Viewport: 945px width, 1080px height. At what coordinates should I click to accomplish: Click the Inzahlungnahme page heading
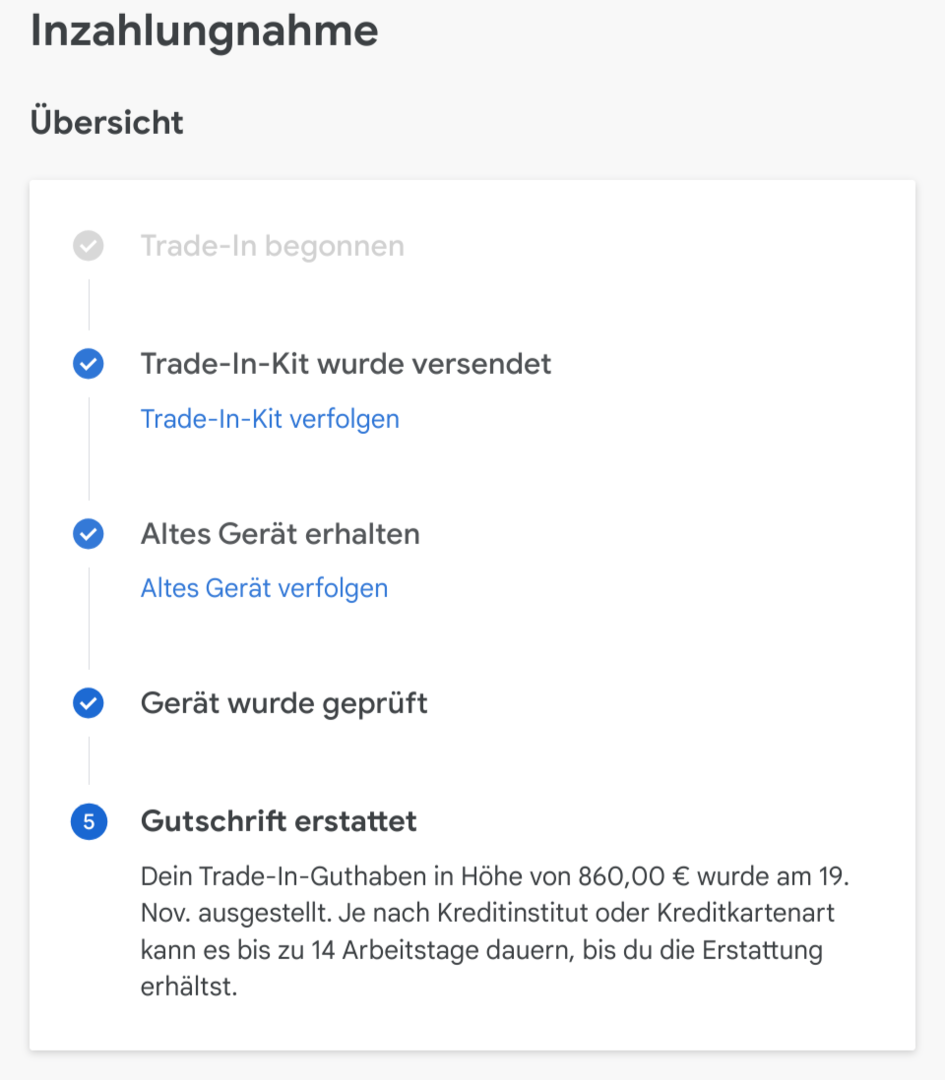204,32
